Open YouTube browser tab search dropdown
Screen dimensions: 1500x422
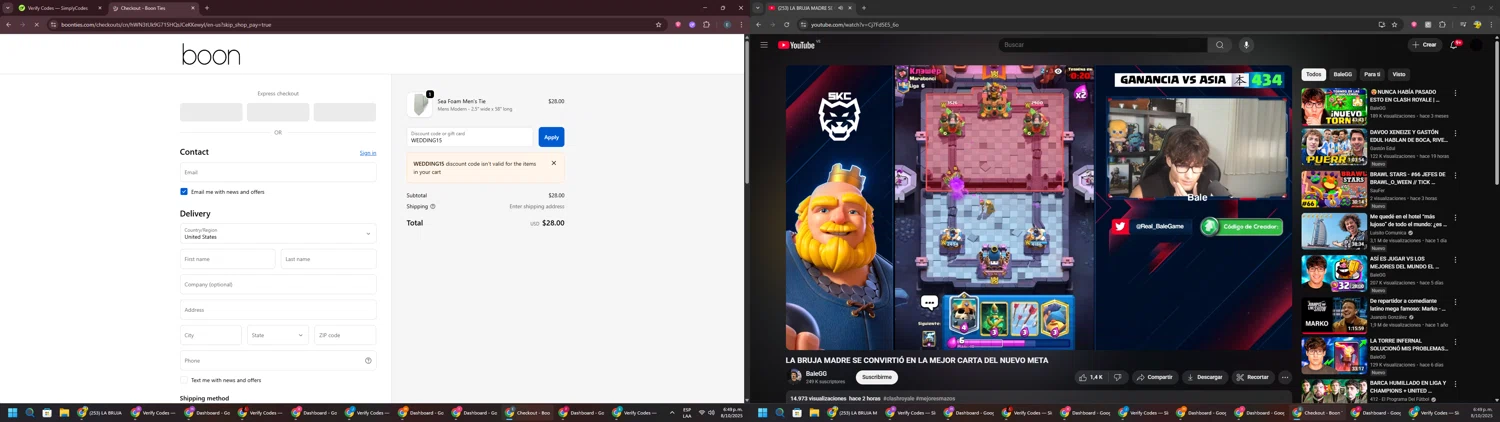coord(757,8)
